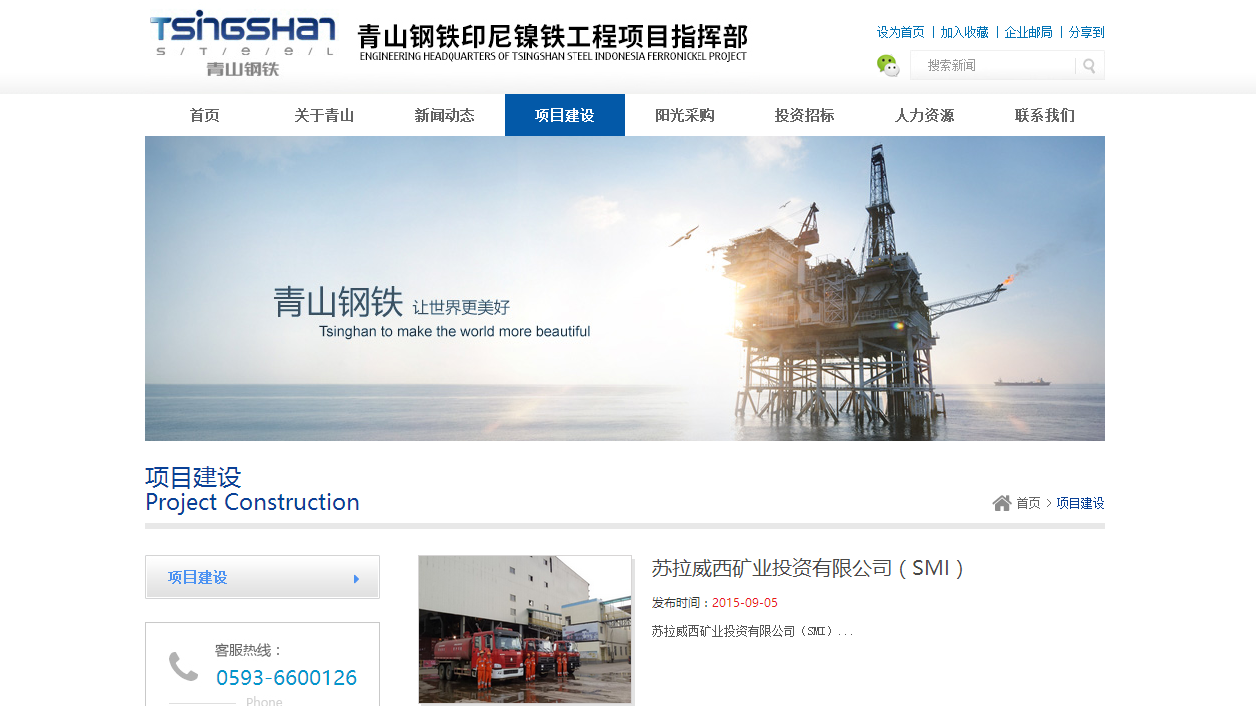1256x706 pixels.
Task: Open the 阳光采购 nav menu item
Action: click(685, 115)
